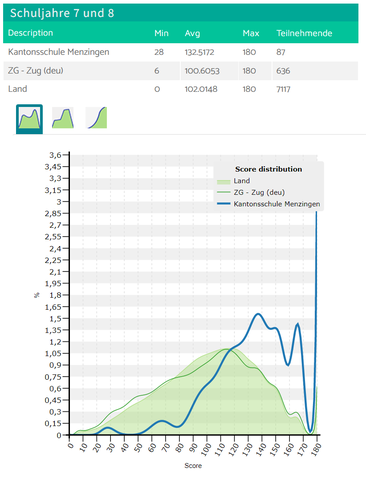Toggle Kantonsschule Menzingen legend entry
366x480 pixels.
(x=277, y=204)
